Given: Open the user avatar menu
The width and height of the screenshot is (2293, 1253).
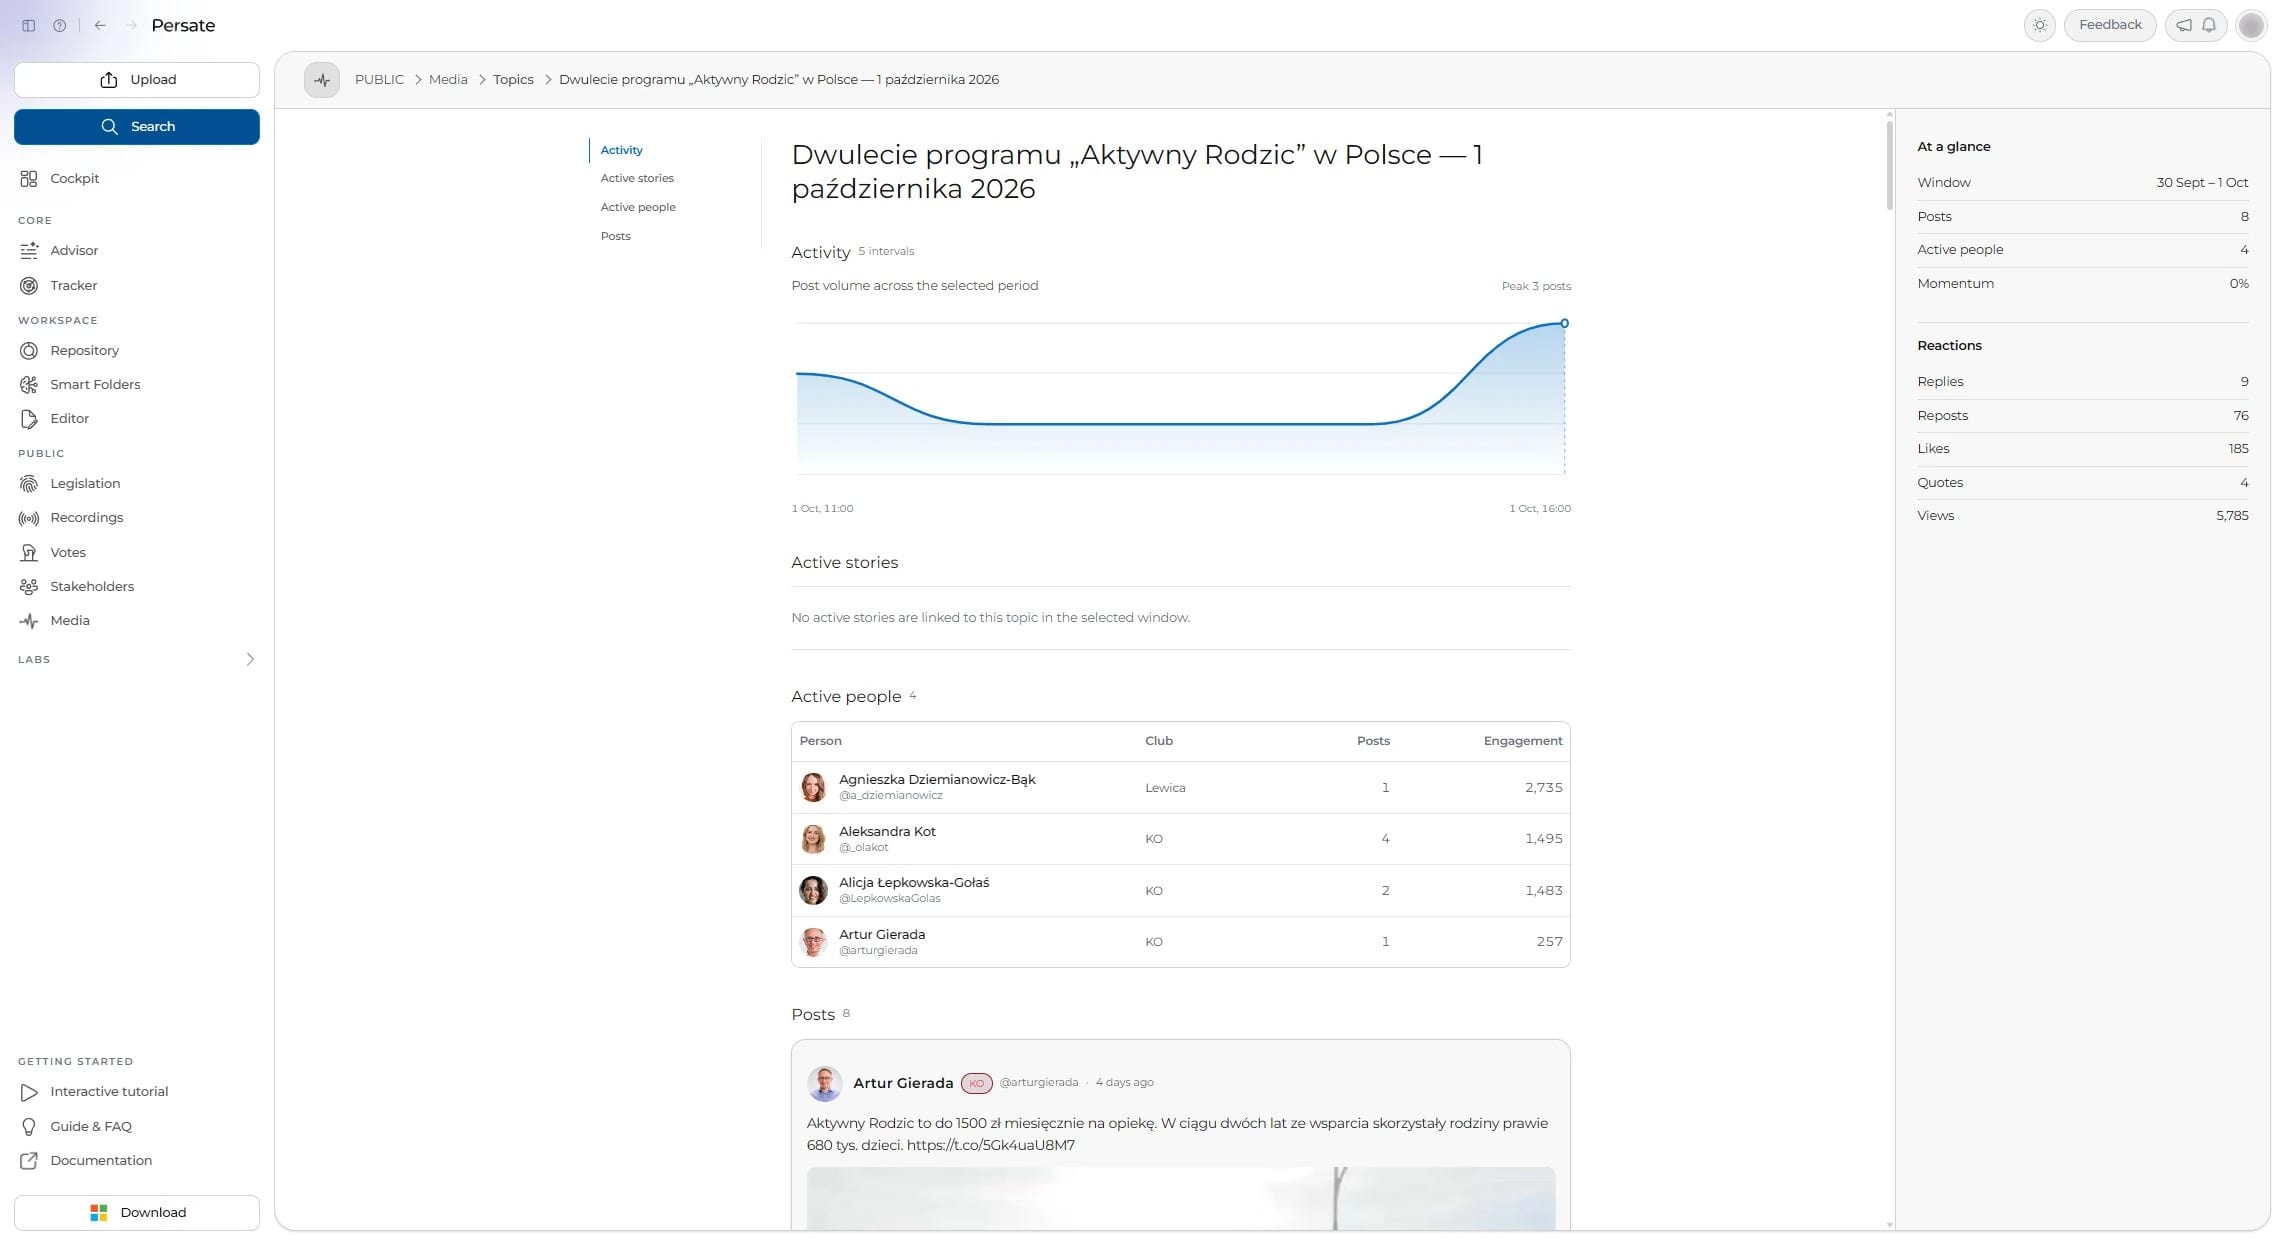Looking at the screenshot, I should pos(2251,25).
